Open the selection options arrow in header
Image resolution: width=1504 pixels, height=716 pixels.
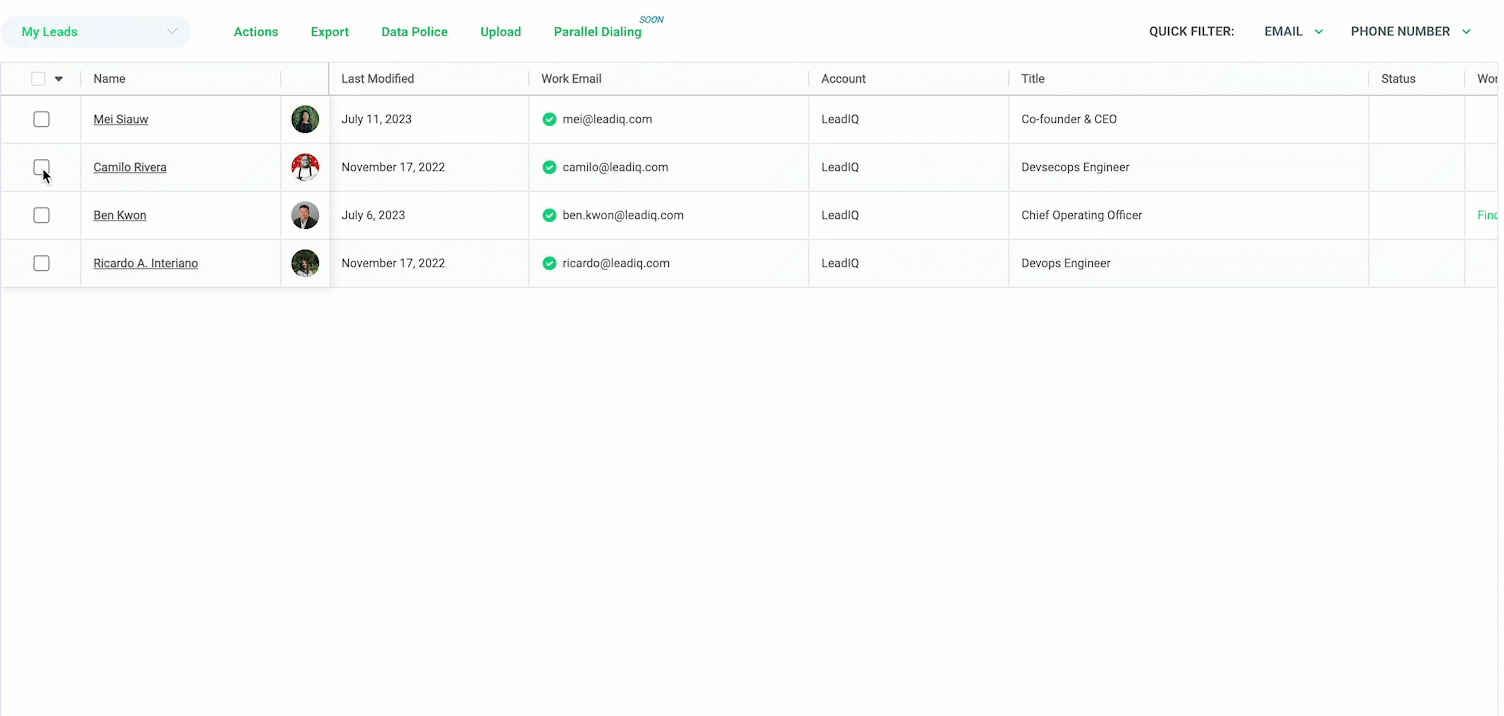pyautogui.click(x=59, y=79)
